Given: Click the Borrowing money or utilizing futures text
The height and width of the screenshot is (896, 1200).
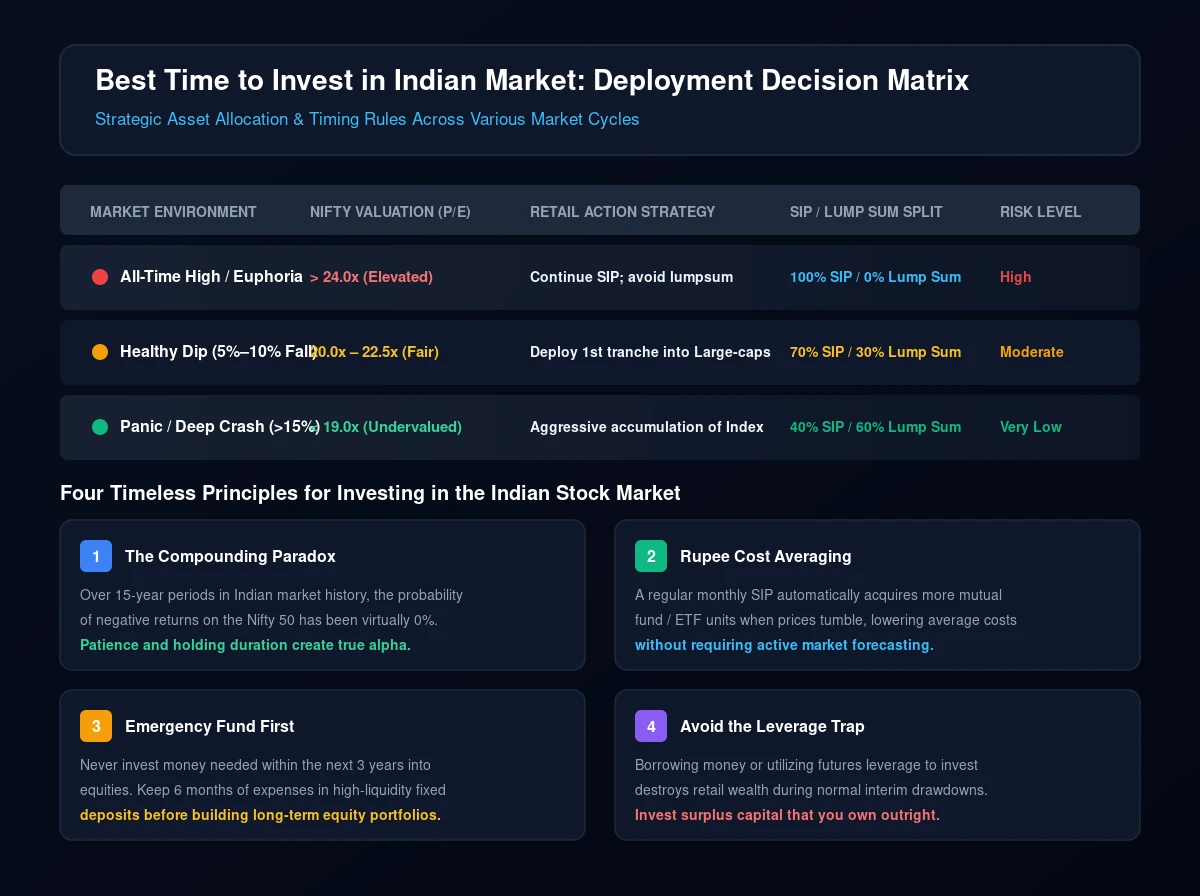Looking at the screenshot, I should point(811,778).
